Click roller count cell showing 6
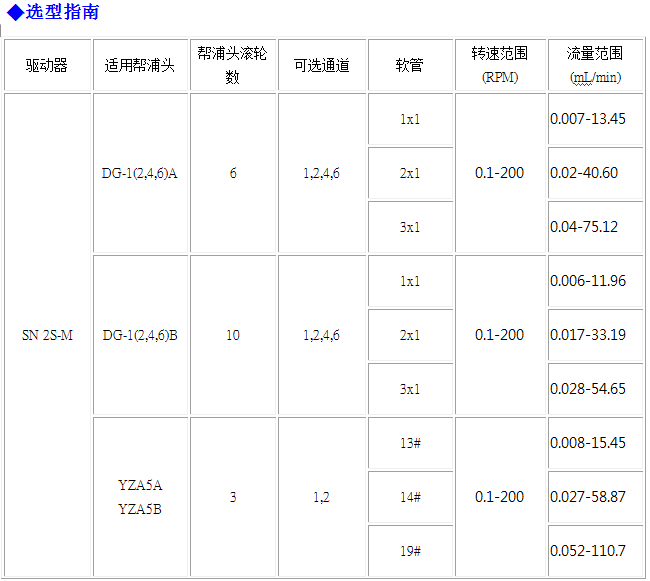Screen dimensions: 650x581 pos(233,173)
